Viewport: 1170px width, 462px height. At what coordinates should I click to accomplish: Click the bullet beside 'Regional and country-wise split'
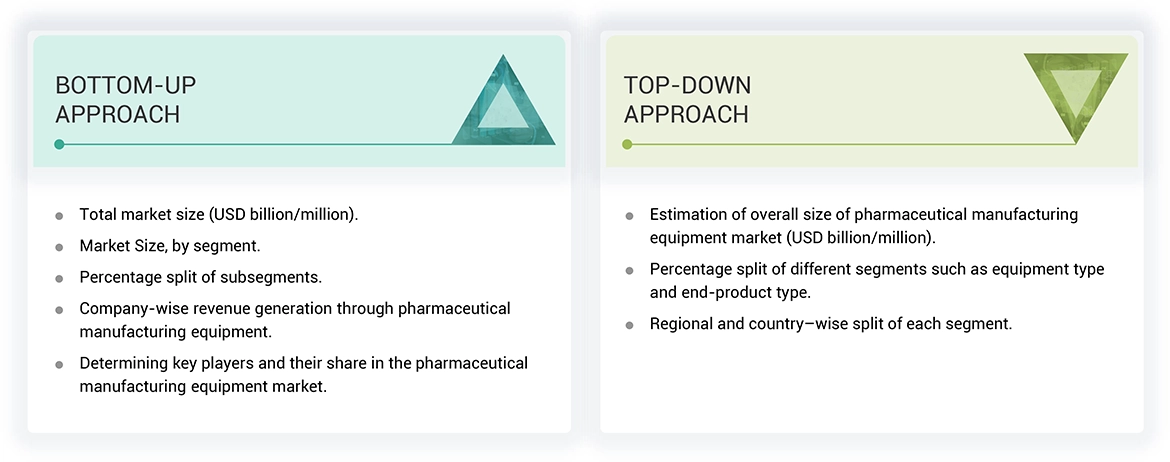[x=629, y=325]
